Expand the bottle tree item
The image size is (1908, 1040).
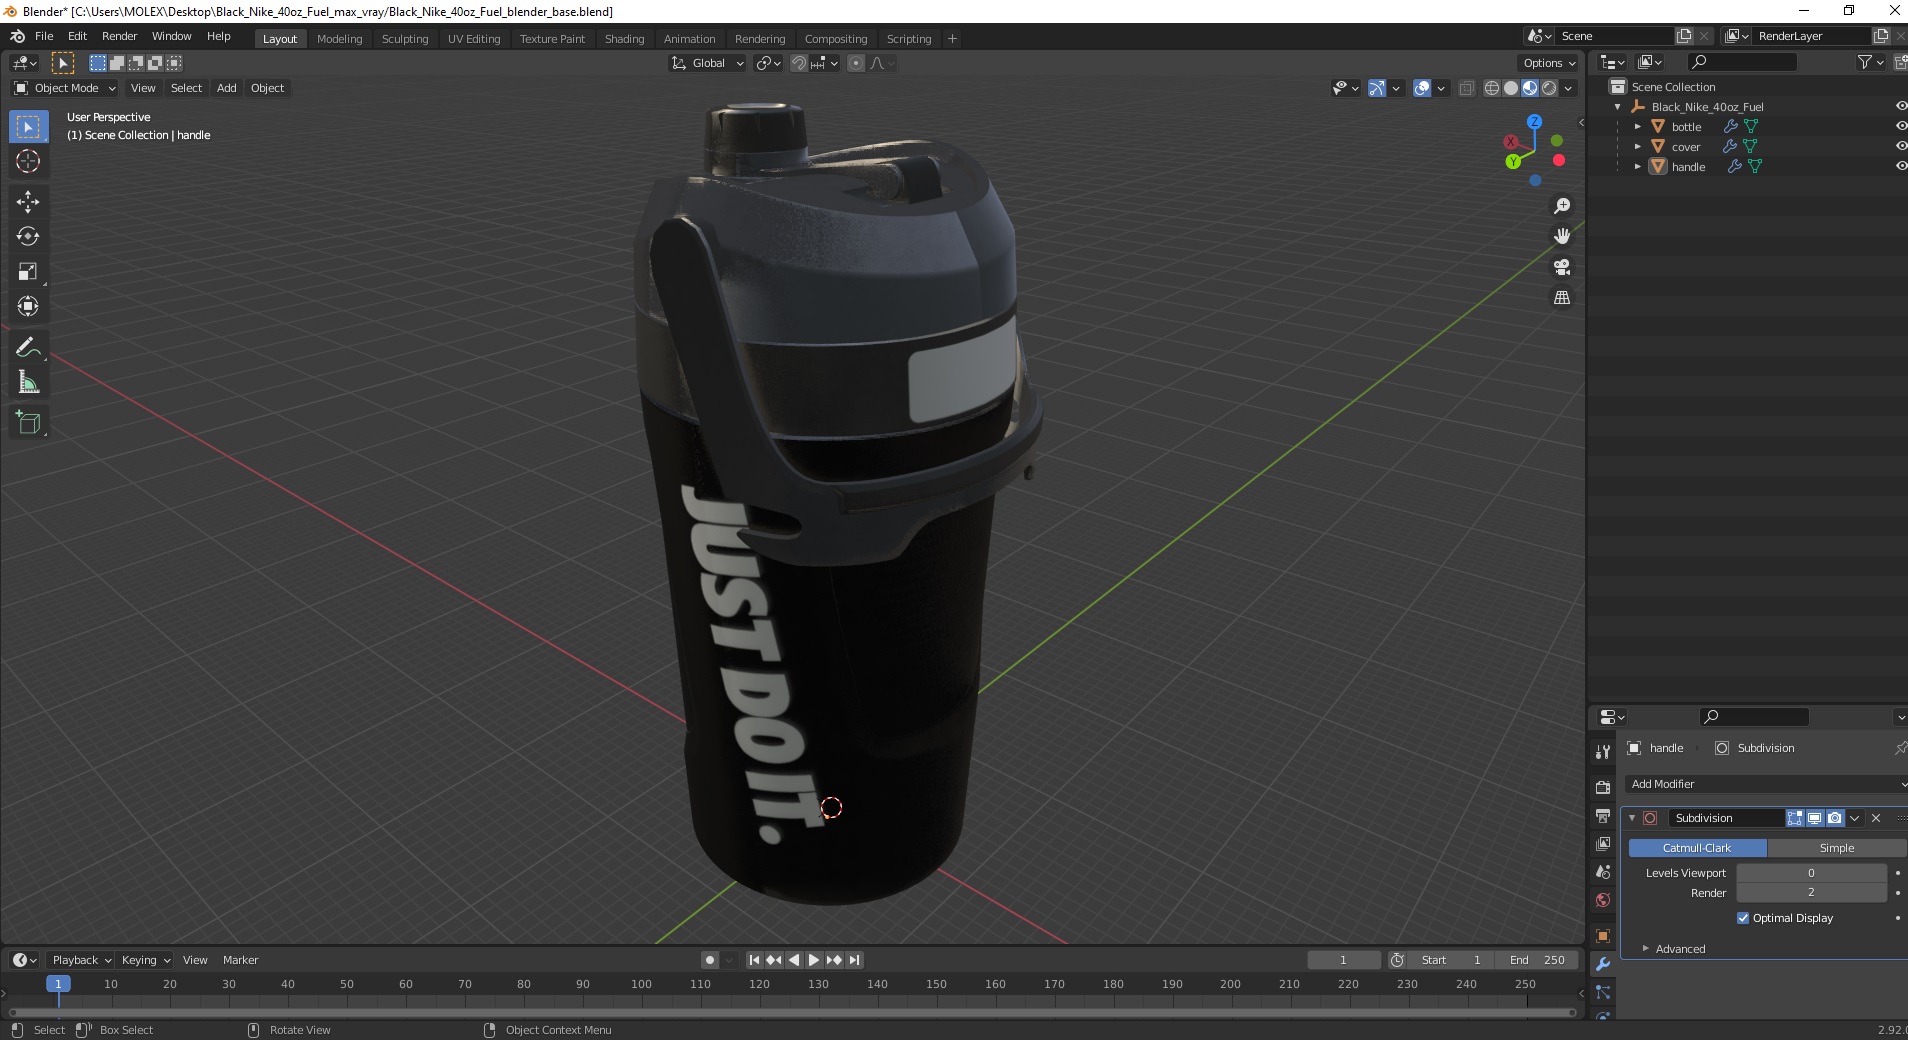pyautogui.click(x=1638, y=126)
